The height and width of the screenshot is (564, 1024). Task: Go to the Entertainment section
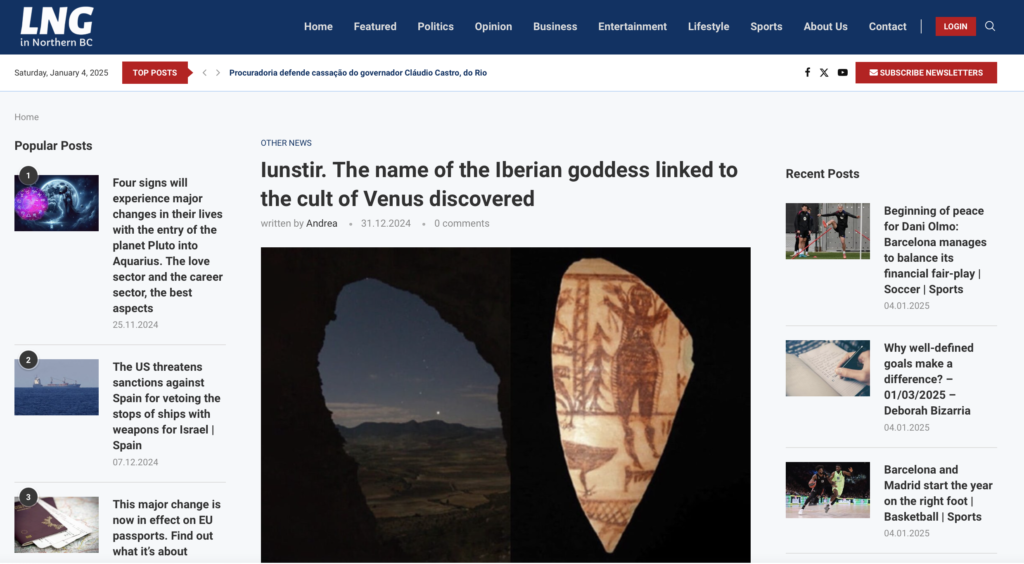tap(632, 27)
